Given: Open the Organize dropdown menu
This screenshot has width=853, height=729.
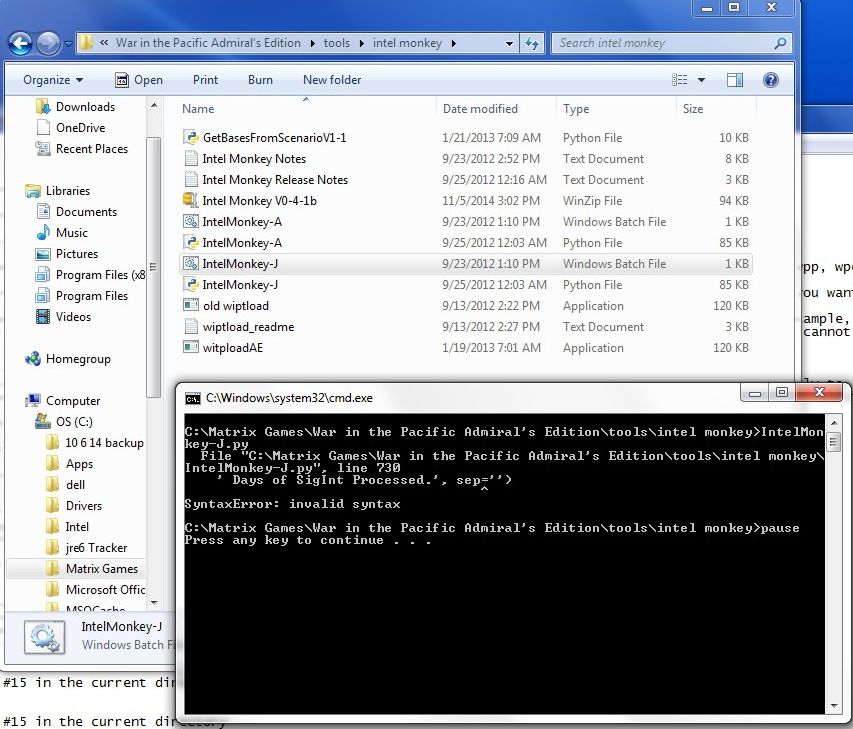Looking at the screenshot, I should pos(53,80).
